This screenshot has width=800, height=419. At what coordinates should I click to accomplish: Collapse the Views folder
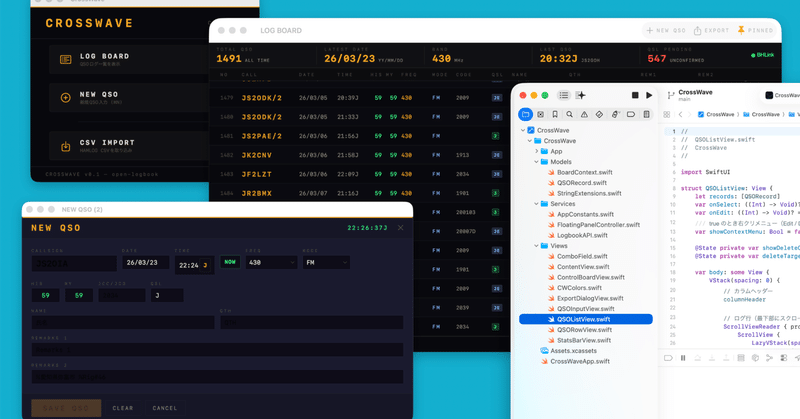tap(537, 245)
